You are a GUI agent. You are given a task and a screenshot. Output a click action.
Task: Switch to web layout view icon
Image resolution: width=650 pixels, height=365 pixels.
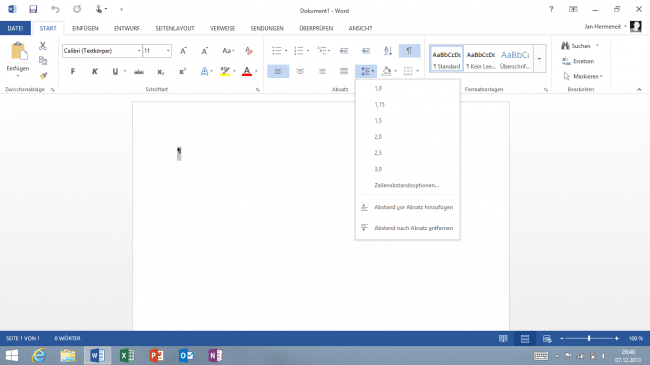(x=547, y=338)
